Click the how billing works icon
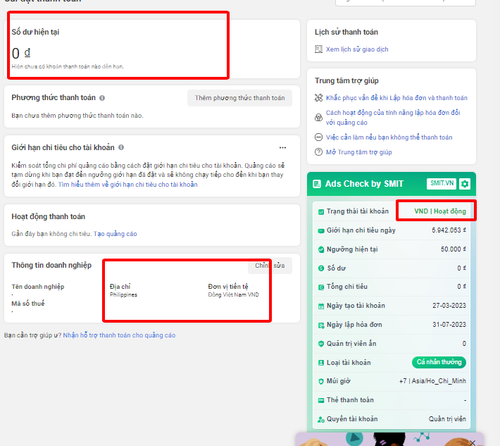This screenshot has height=446, width=500. point(319,117)
